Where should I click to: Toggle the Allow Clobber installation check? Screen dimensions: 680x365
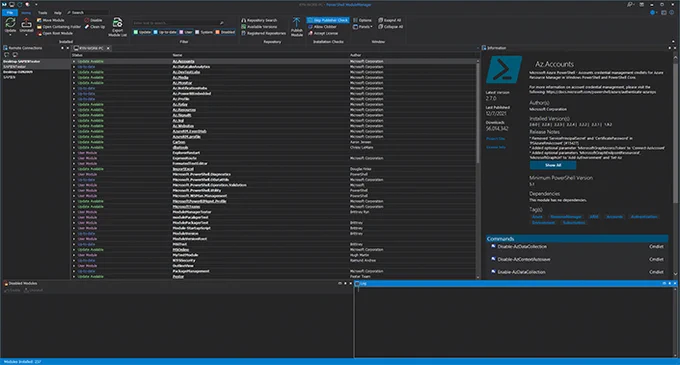322,27
